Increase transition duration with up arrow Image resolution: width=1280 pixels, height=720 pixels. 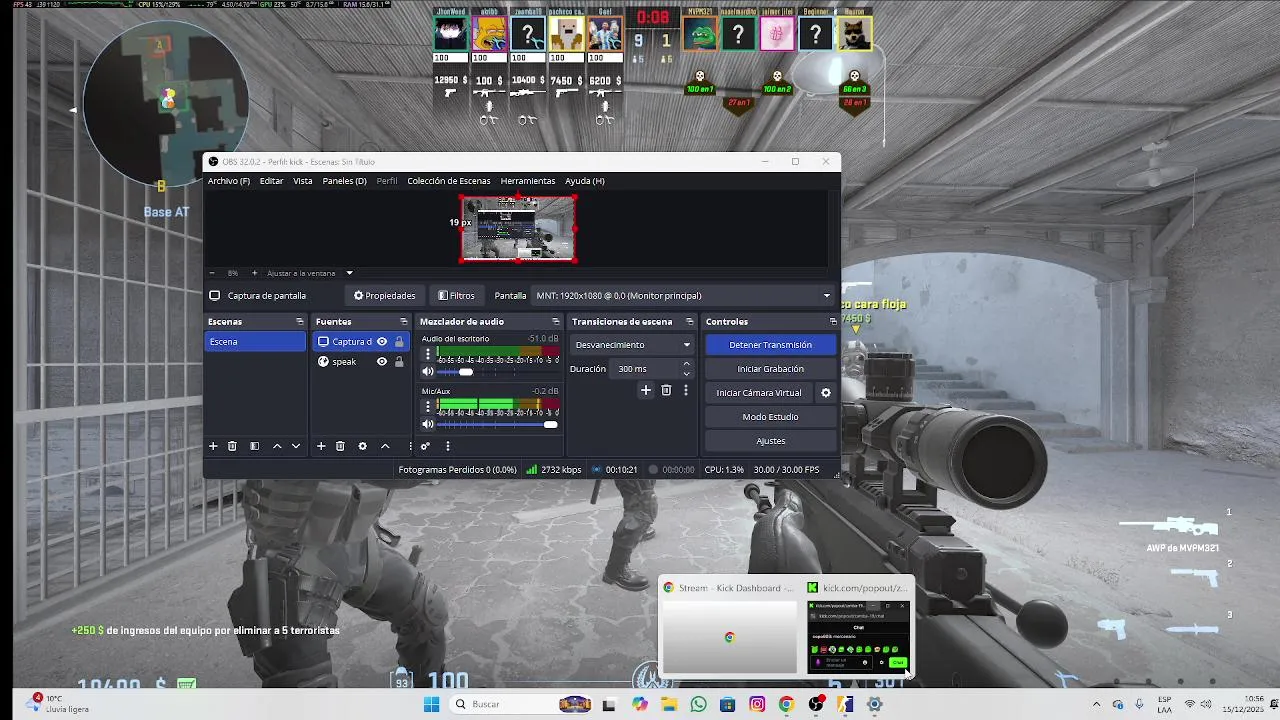coord(686,365)
